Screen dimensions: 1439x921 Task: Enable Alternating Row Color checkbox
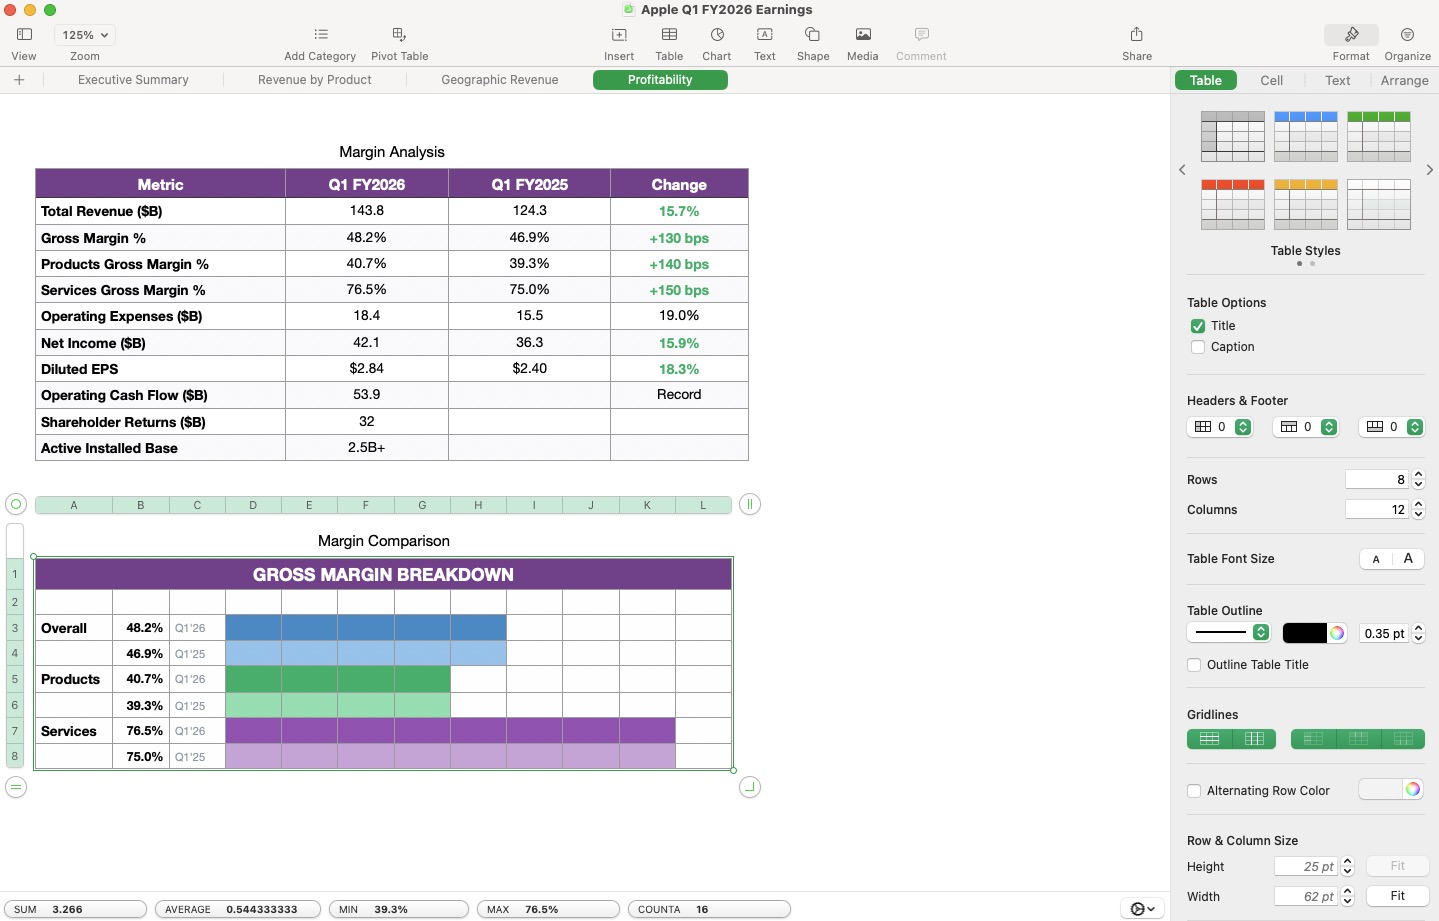pyautogui.click(x=1194, y=791)
